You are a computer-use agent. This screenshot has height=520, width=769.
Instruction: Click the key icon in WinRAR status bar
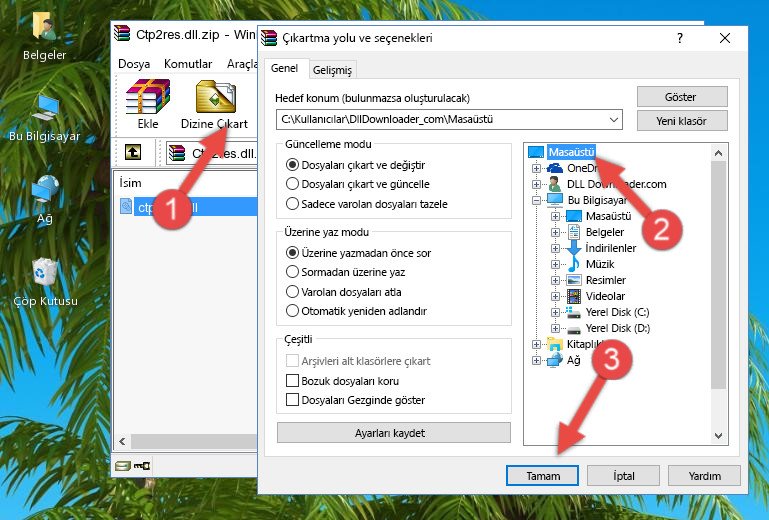point(142,466)
